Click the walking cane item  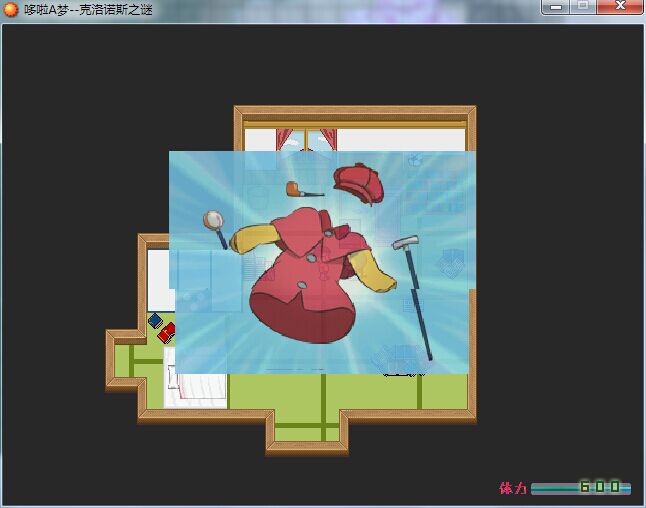click(x=412, y=297)
